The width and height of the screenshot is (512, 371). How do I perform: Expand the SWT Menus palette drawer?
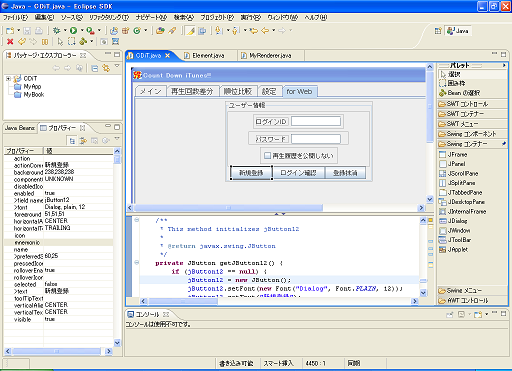tap(473, 124)
